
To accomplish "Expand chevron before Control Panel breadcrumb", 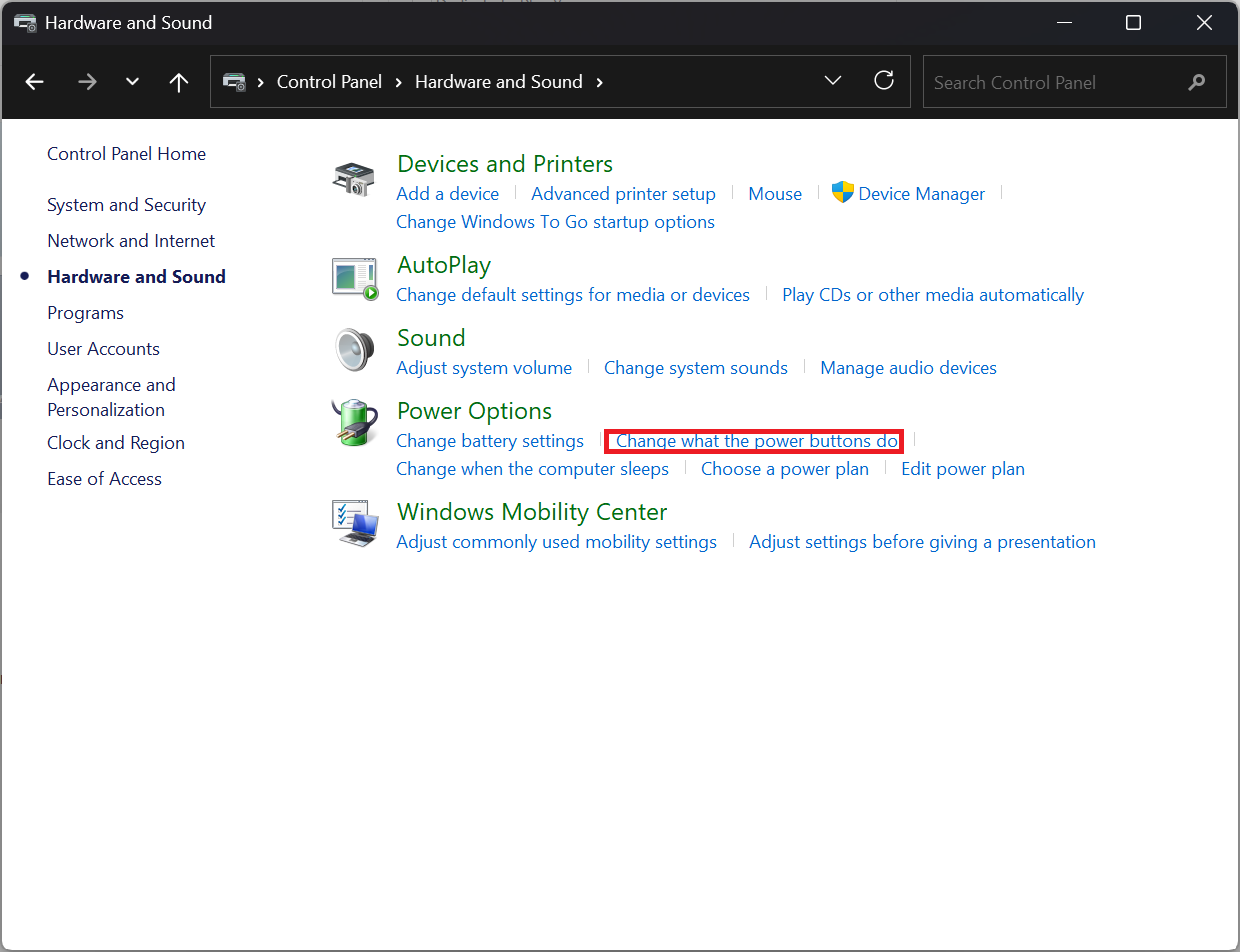I will tap(261, 82).
